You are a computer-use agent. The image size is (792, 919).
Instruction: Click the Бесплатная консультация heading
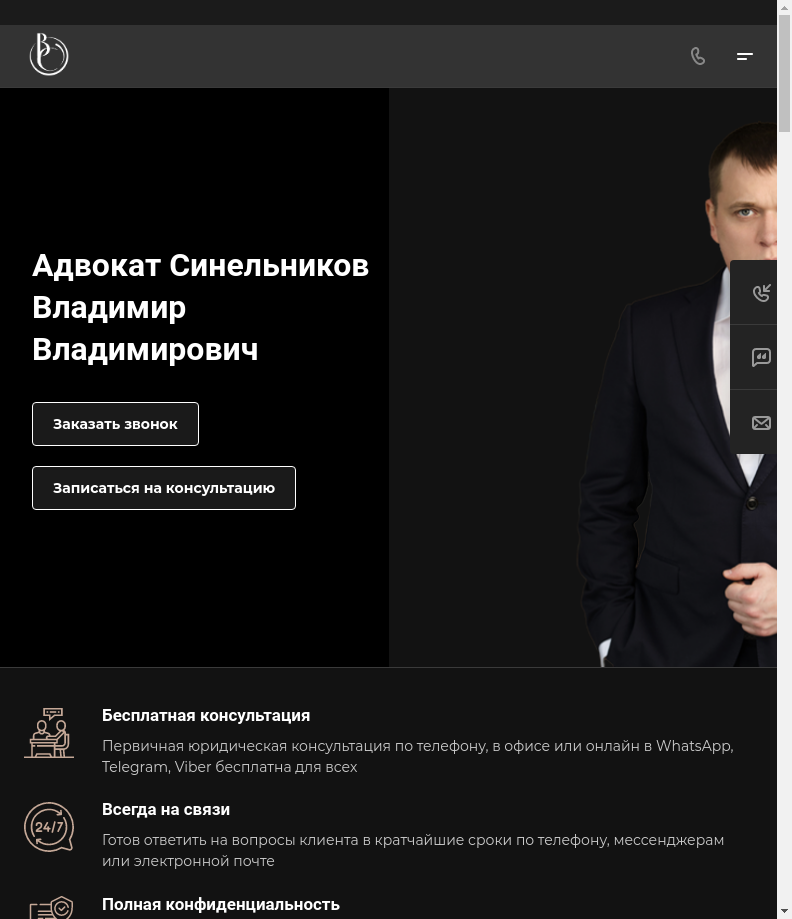point(206,716)
